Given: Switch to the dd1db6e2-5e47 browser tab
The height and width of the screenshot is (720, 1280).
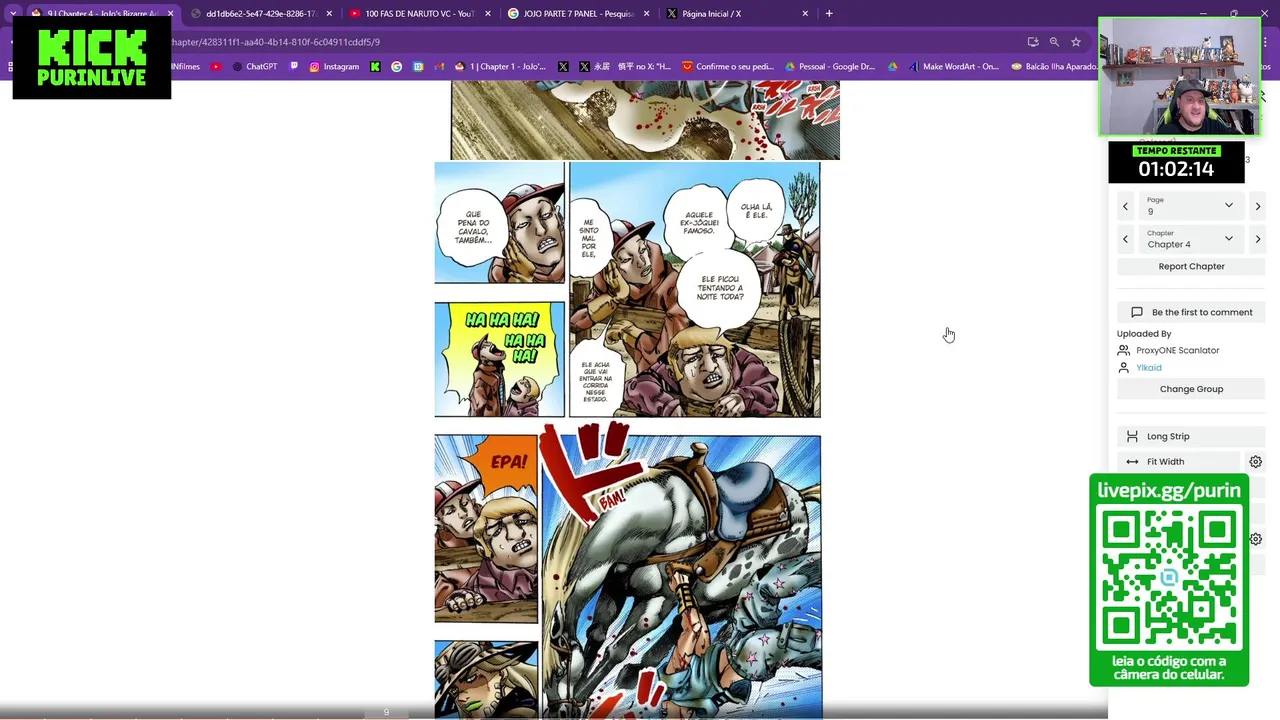Looking at the screenshot, I should tap(260, 14).
